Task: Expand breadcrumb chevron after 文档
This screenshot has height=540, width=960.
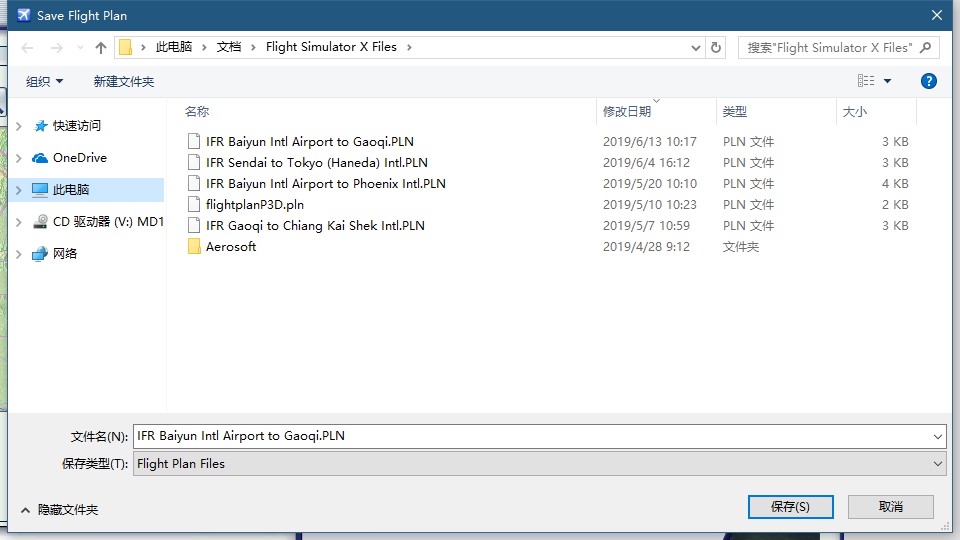Action: 253,47
